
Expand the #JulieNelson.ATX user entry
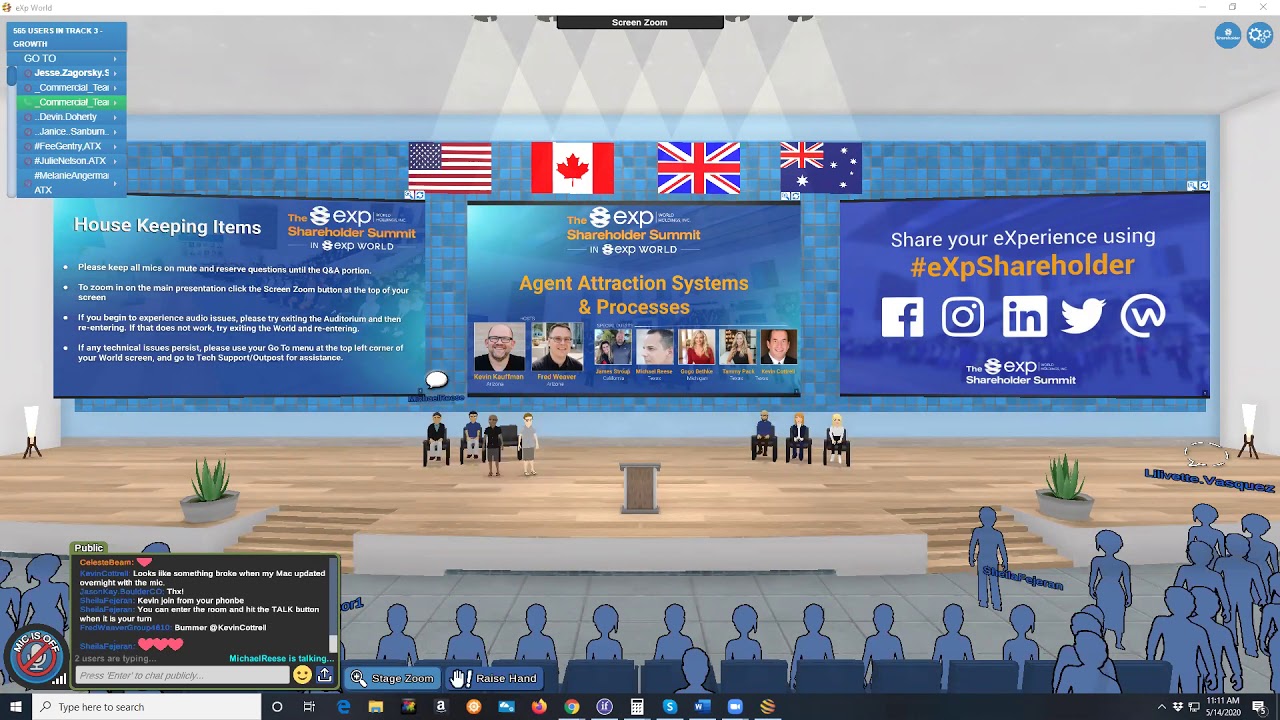(x=70, y=160)
